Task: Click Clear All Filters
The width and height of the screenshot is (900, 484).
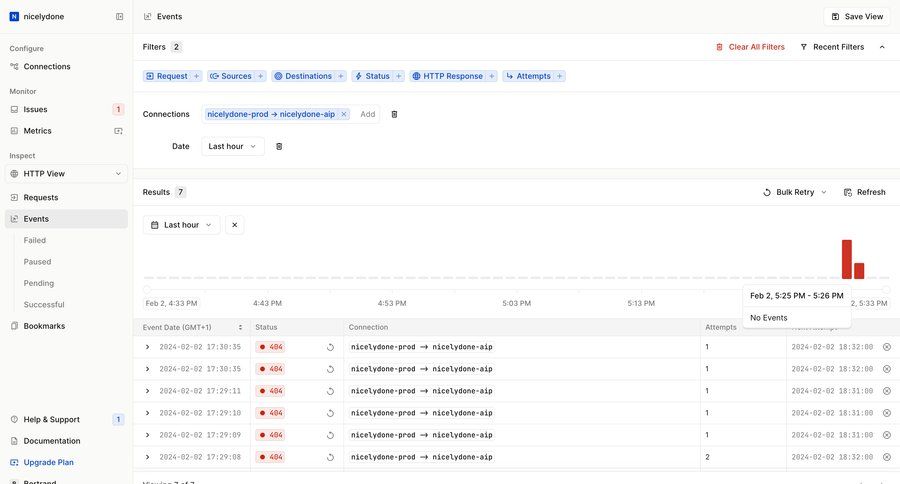Action: pos(750,47)
